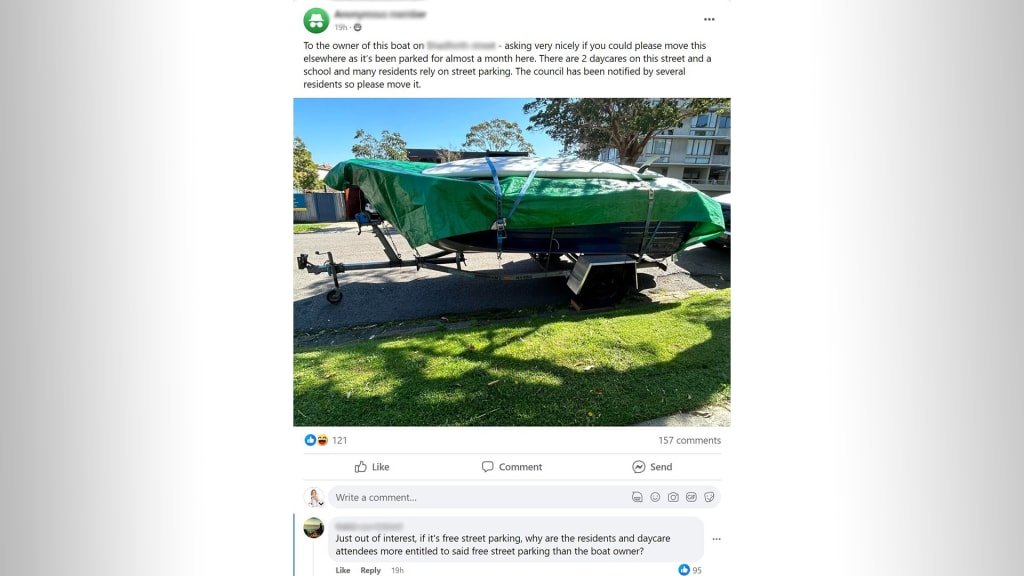Show the haha reaction emoji list
The height and width of the screenshot is (576, 1024).
pyautogui.click(x=323, y=440)
